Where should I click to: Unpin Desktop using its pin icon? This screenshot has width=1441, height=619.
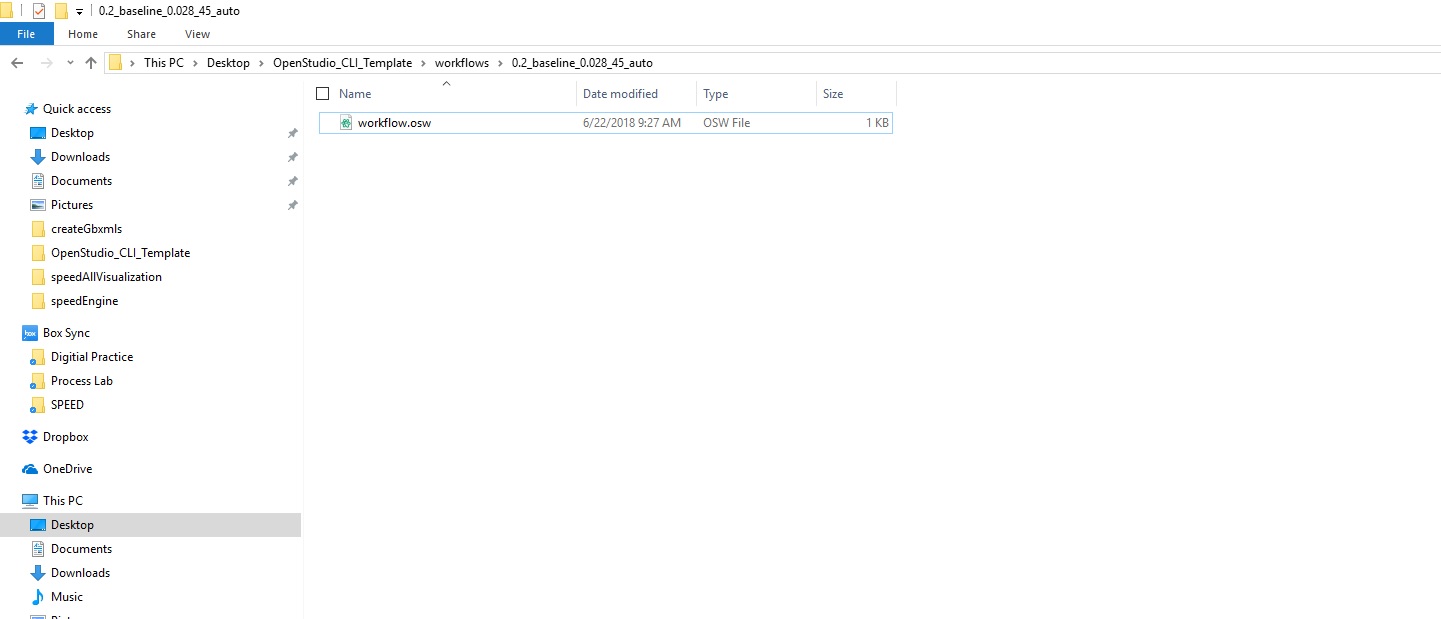click(x=292, y=133)
